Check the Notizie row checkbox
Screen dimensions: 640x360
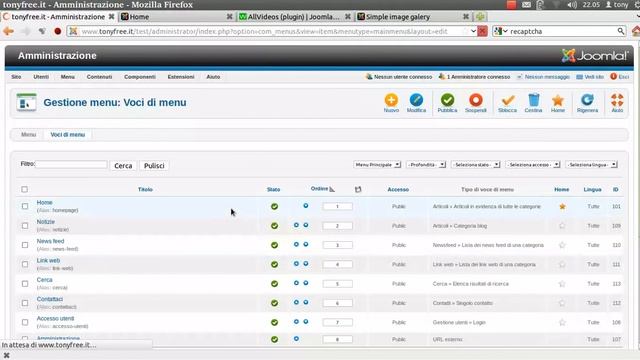(25, 226)
